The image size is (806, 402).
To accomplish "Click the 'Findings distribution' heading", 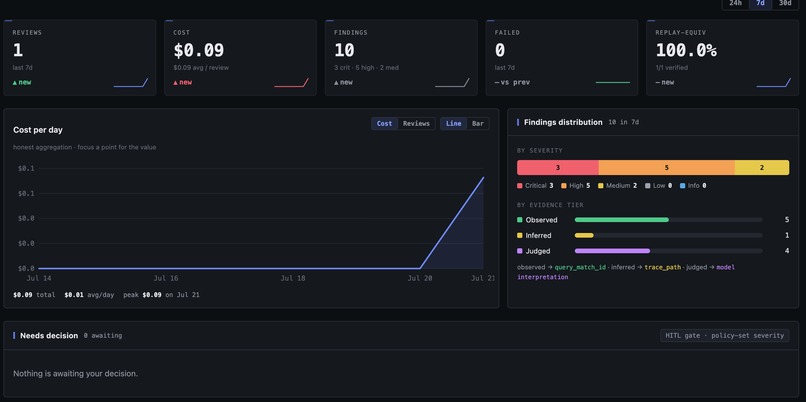I will 563,122.
